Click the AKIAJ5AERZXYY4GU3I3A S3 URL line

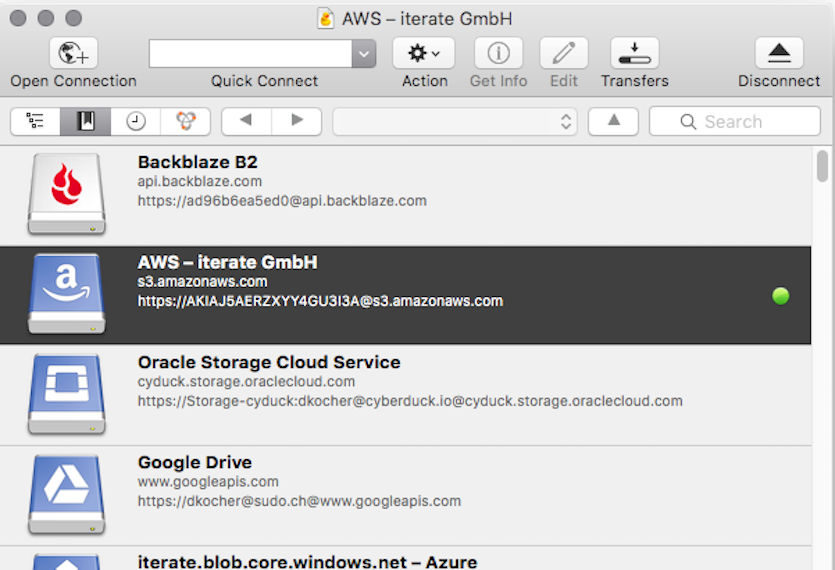(x=320, y=301)
